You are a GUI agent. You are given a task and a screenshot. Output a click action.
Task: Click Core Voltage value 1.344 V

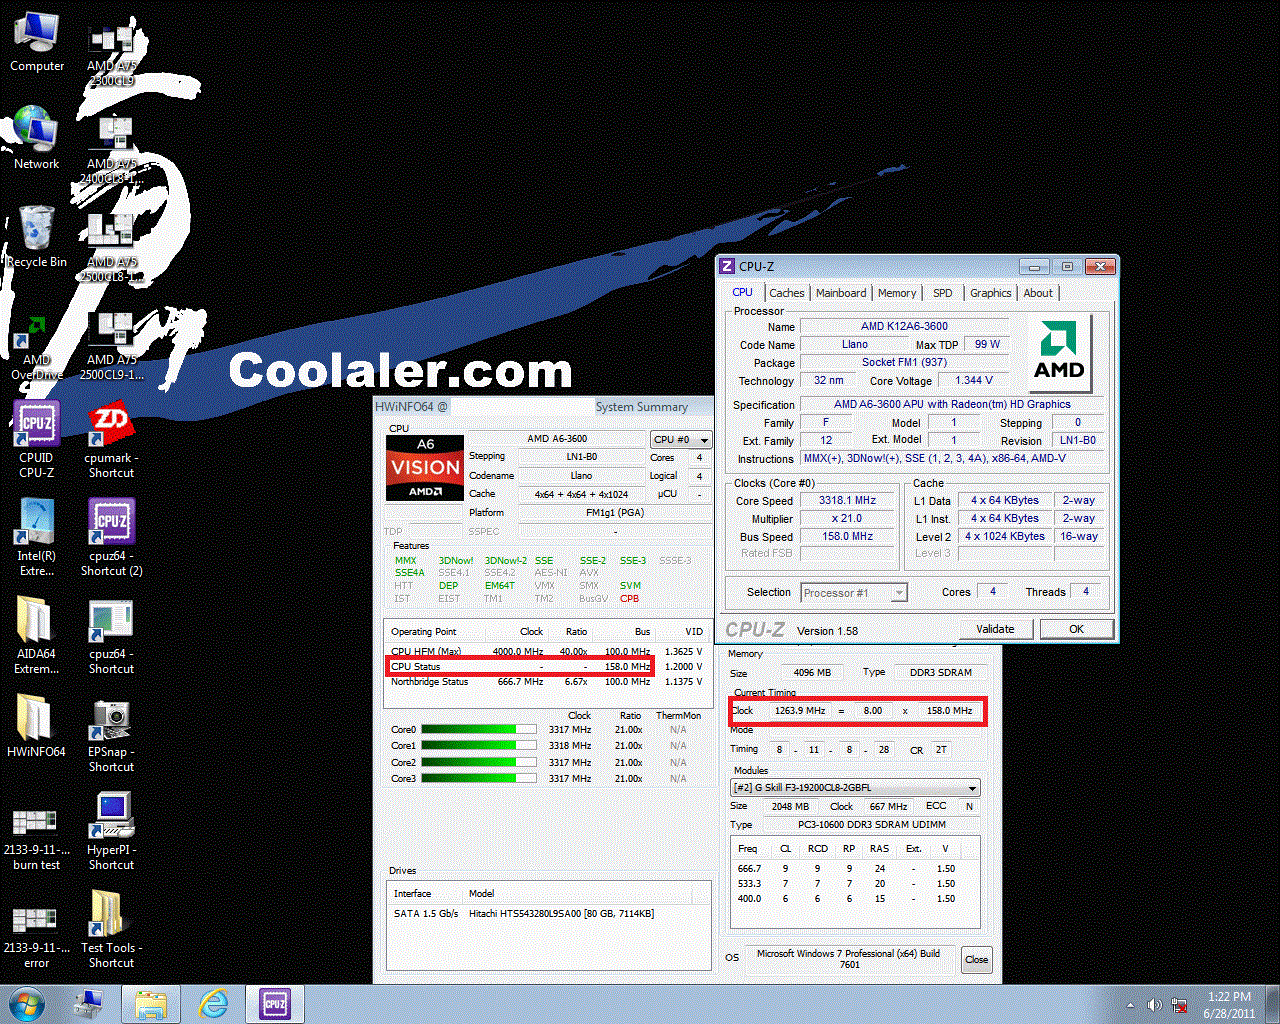pyautogui.click(x=973, y=381)
